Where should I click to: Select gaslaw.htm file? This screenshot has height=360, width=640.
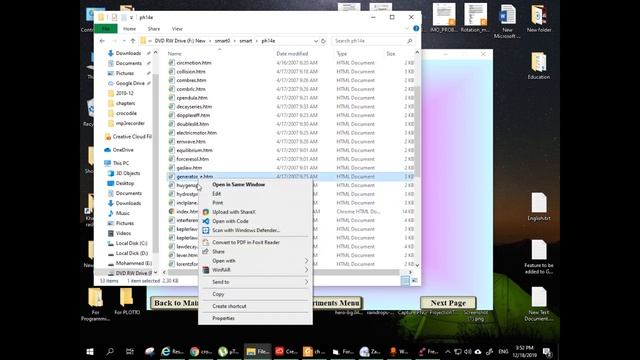[x=189, y=168]
